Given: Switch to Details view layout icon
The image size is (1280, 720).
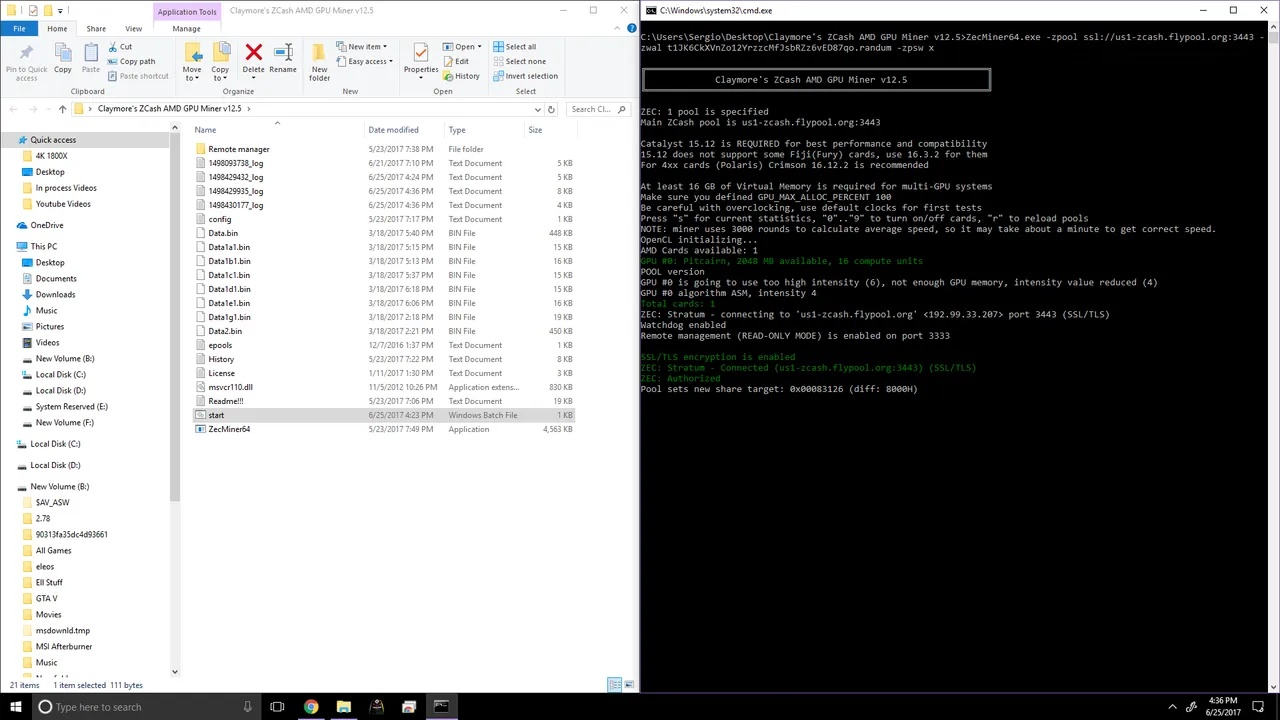Looking at the screenshot, I should [614, 685].
